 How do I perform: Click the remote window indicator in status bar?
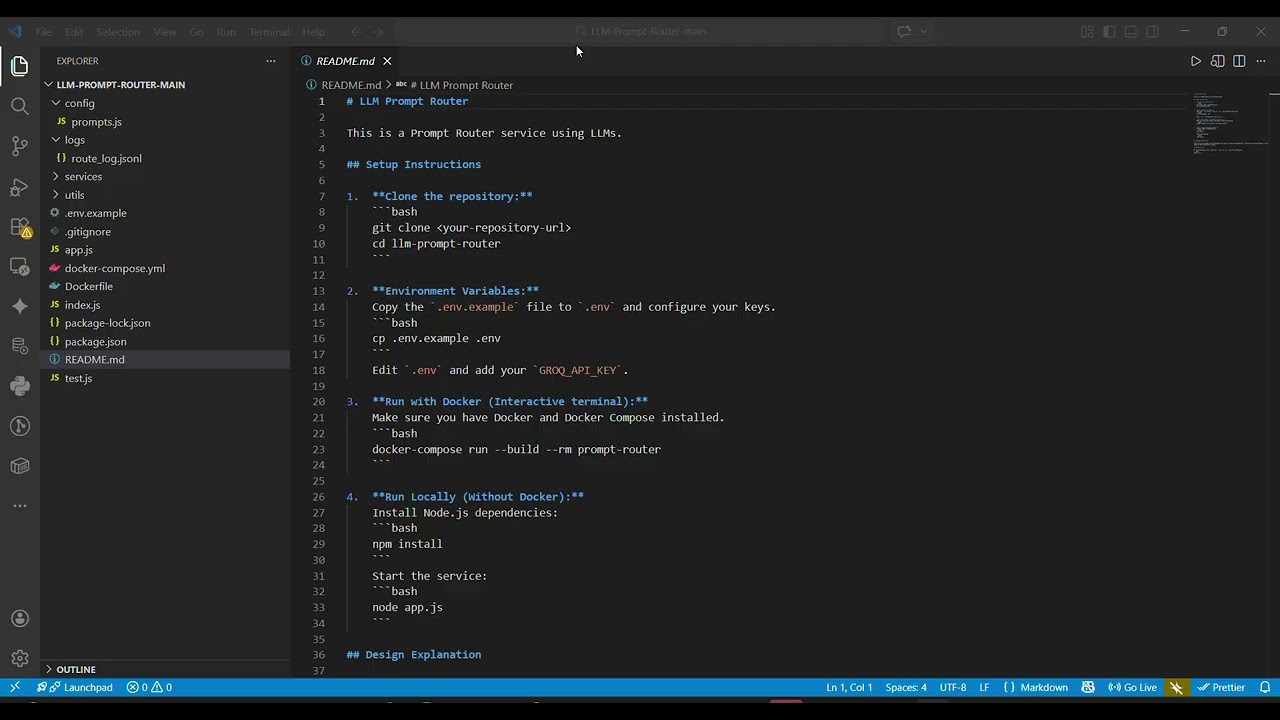(14, 687)
